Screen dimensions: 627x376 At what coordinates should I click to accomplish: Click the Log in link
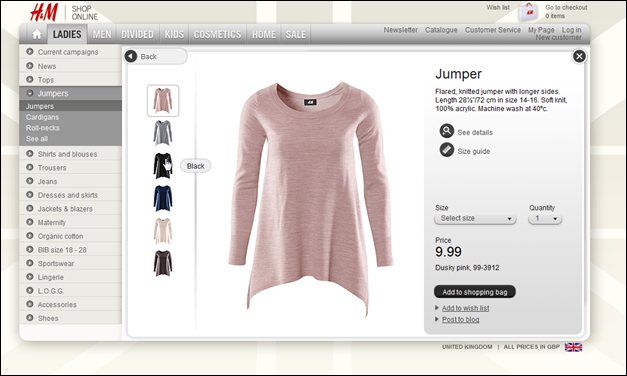tap(571, 30)
